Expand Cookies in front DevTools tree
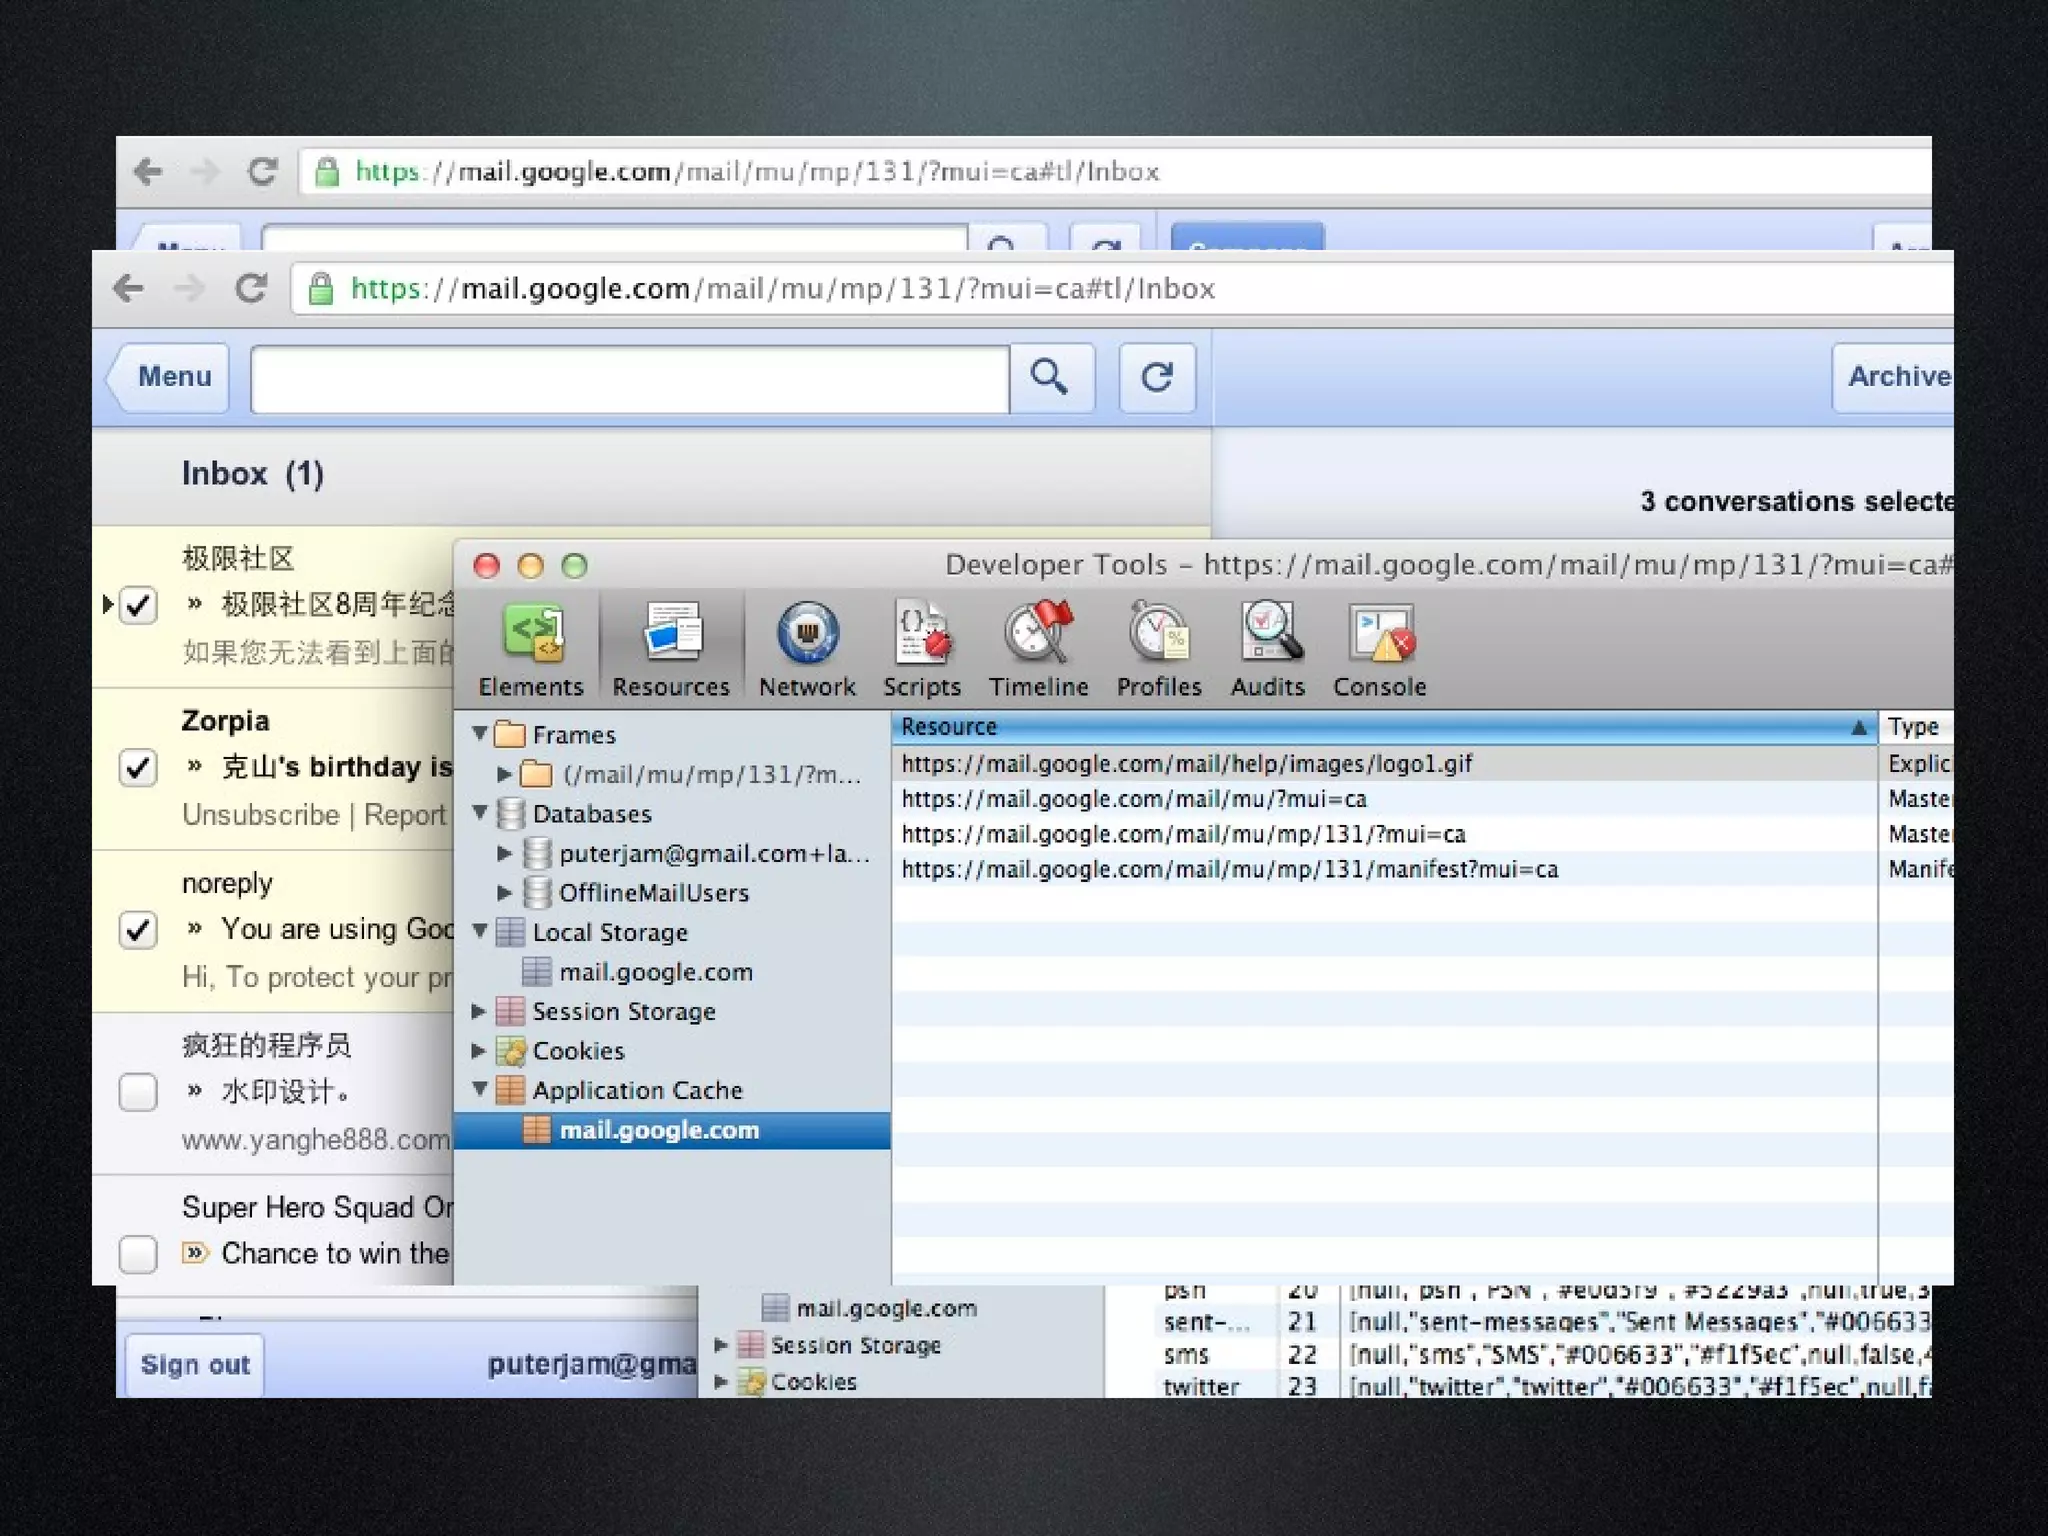 (479, 1051)
